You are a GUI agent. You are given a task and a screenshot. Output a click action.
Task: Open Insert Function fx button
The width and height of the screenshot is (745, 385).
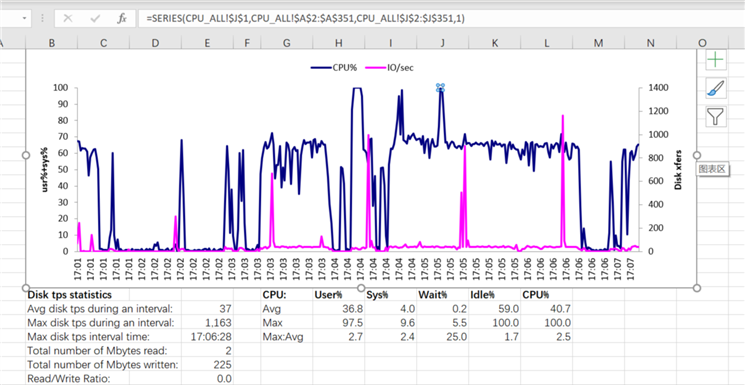122,19
